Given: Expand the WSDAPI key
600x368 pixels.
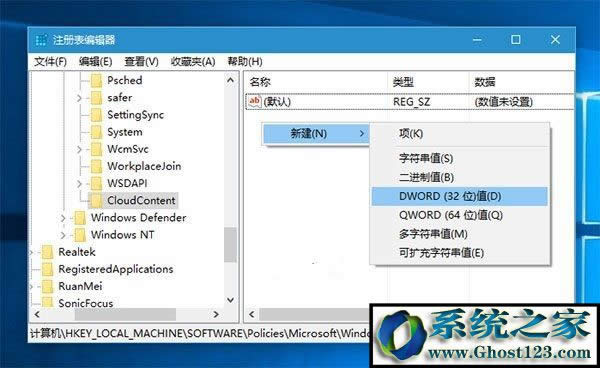Looking at the screenshot, I should 79,184.
